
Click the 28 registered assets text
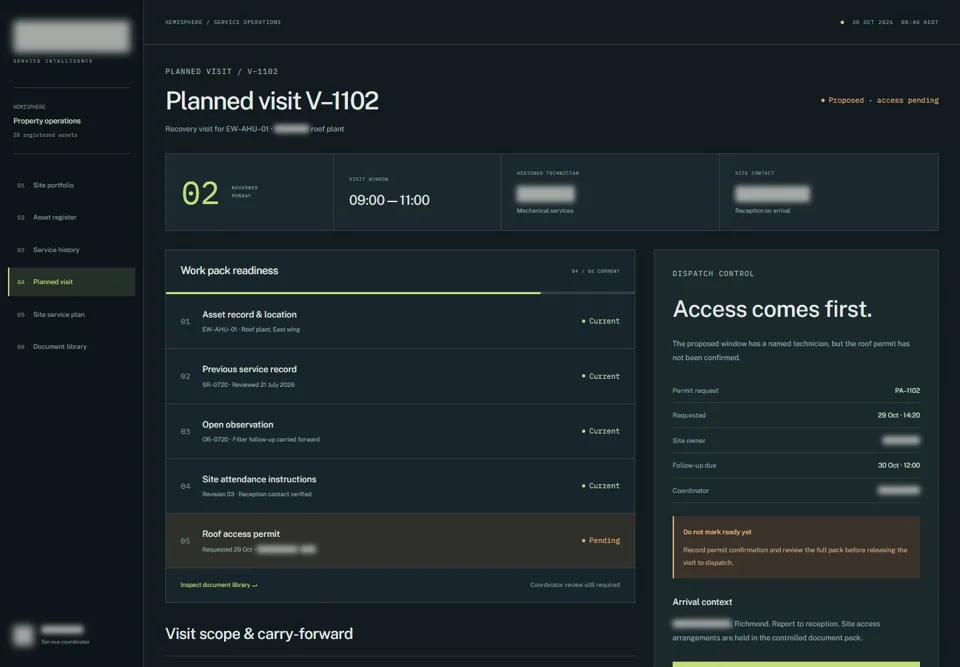click(x=45, y=135)
